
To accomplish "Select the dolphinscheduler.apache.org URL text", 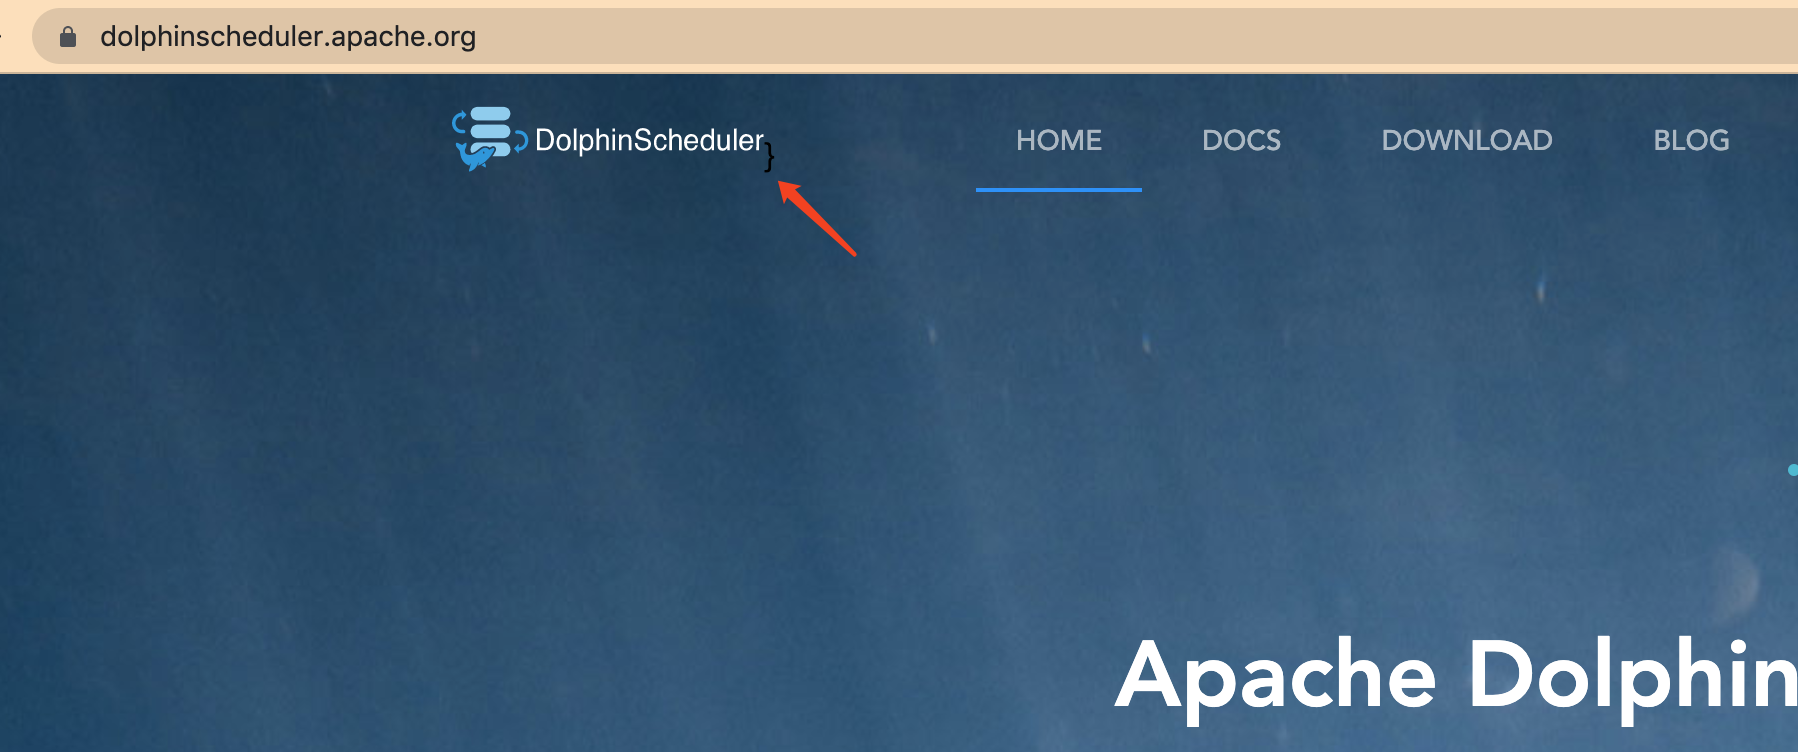I will (288, 37).
